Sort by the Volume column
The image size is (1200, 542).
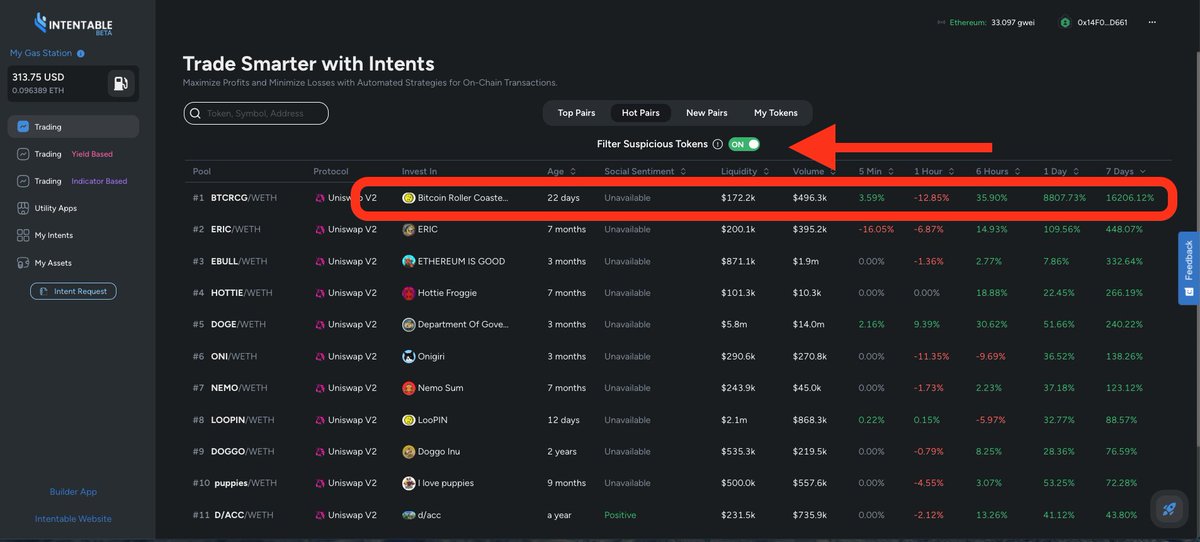pyautogui.click(x=812, y=172)
